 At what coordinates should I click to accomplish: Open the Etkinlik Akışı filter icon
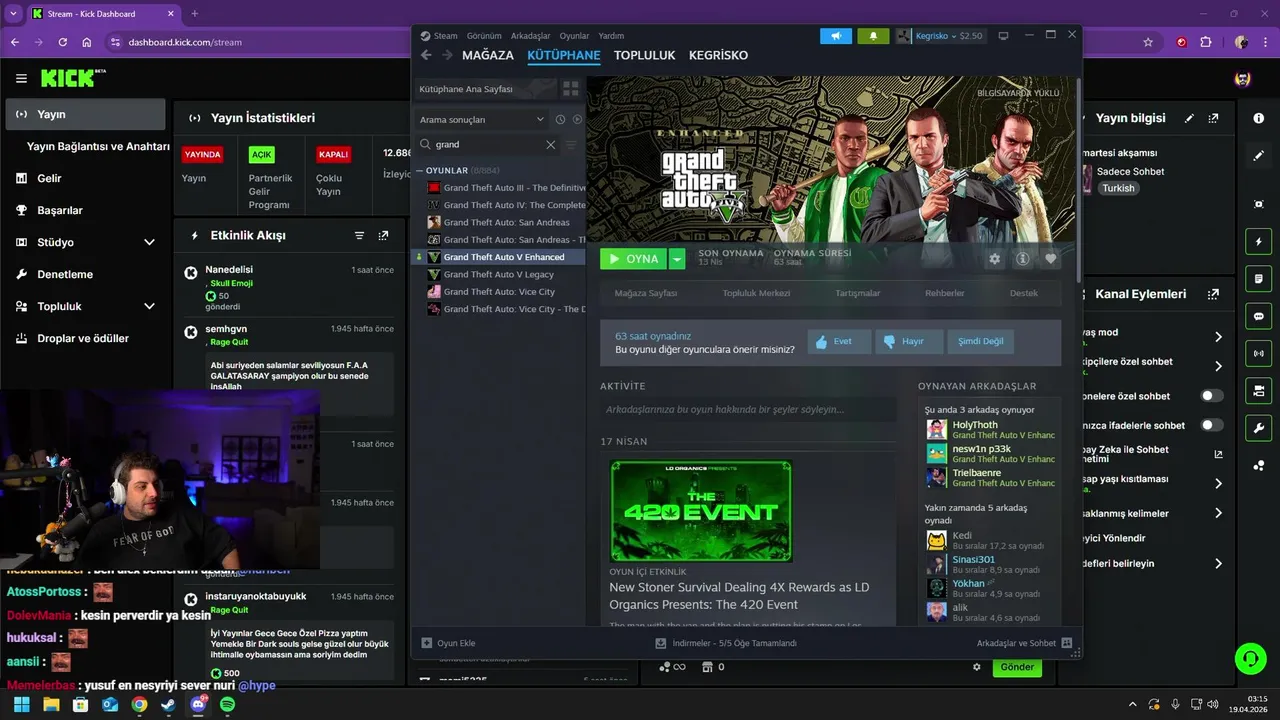(359, 235)
